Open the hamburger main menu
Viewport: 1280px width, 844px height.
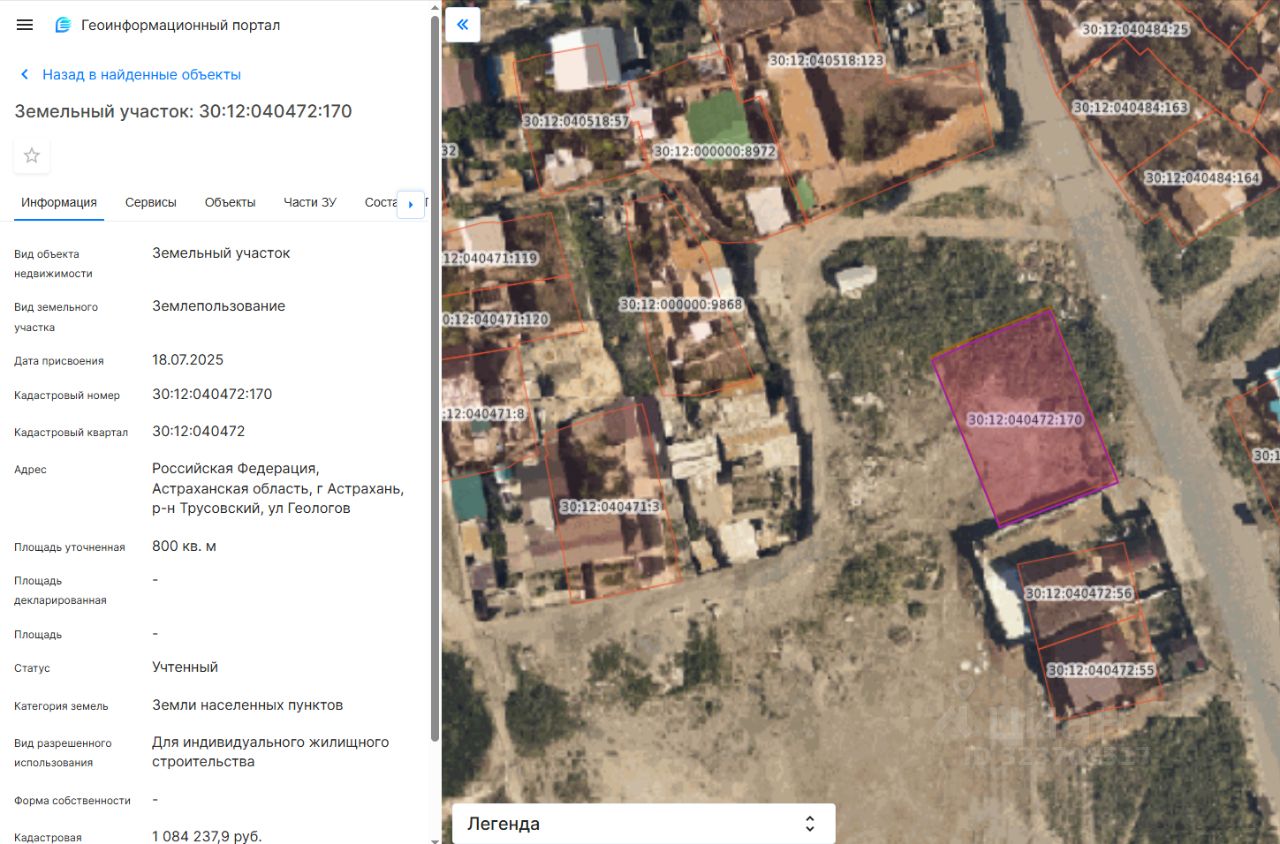(x=25, y=25)
